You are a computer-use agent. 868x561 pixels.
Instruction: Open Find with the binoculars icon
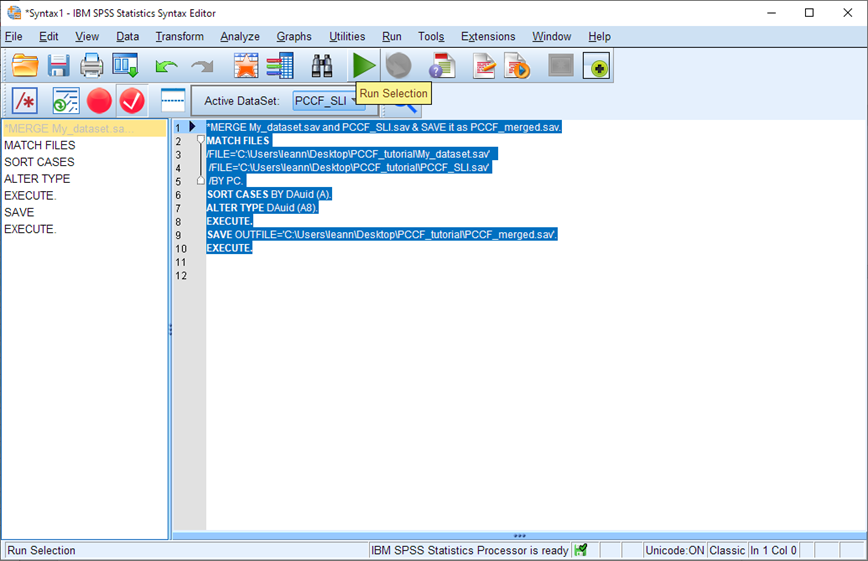(322, 66)
